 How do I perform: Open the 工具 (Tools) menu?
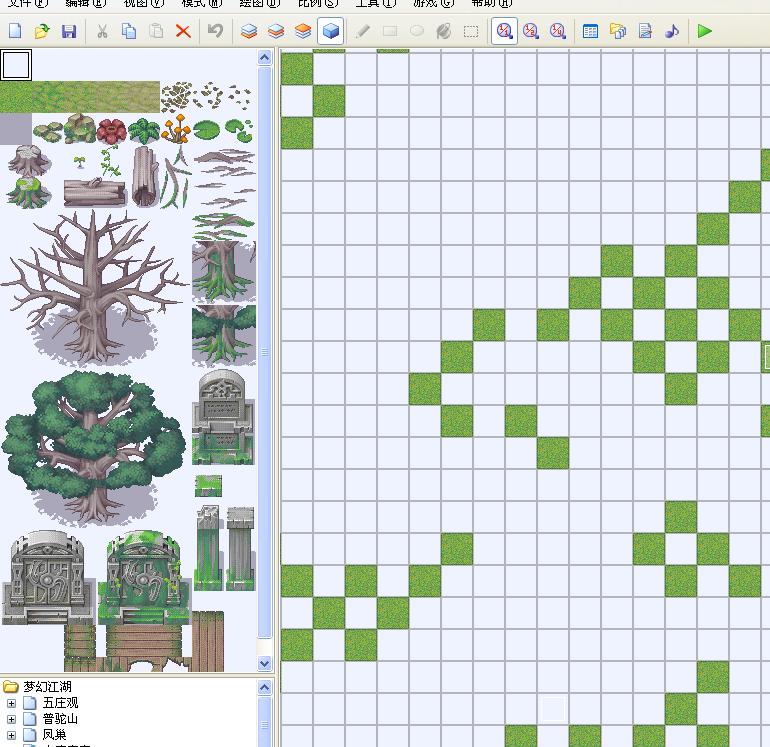tap(376, 3)
